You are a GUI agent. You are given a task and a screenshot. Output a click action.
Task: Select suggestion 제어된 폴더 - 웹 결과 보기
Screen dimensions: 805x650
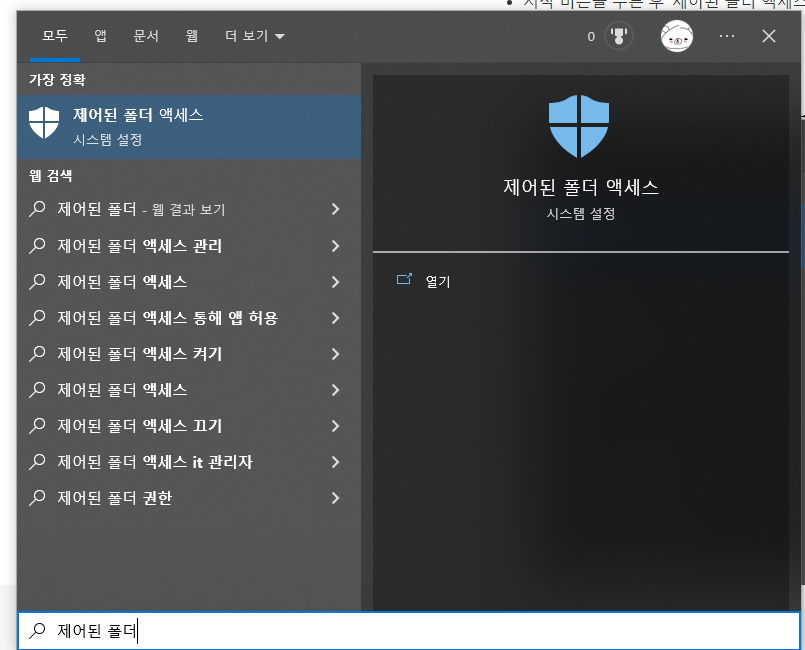pyautogui.click(x=189, y=209)
